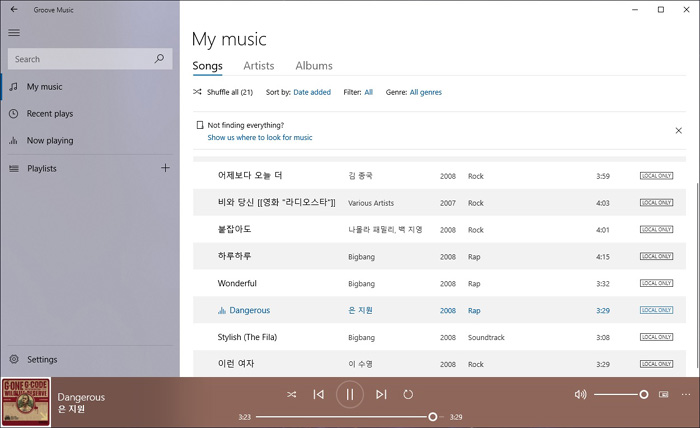Select song 하루하루

coord(439,256)
